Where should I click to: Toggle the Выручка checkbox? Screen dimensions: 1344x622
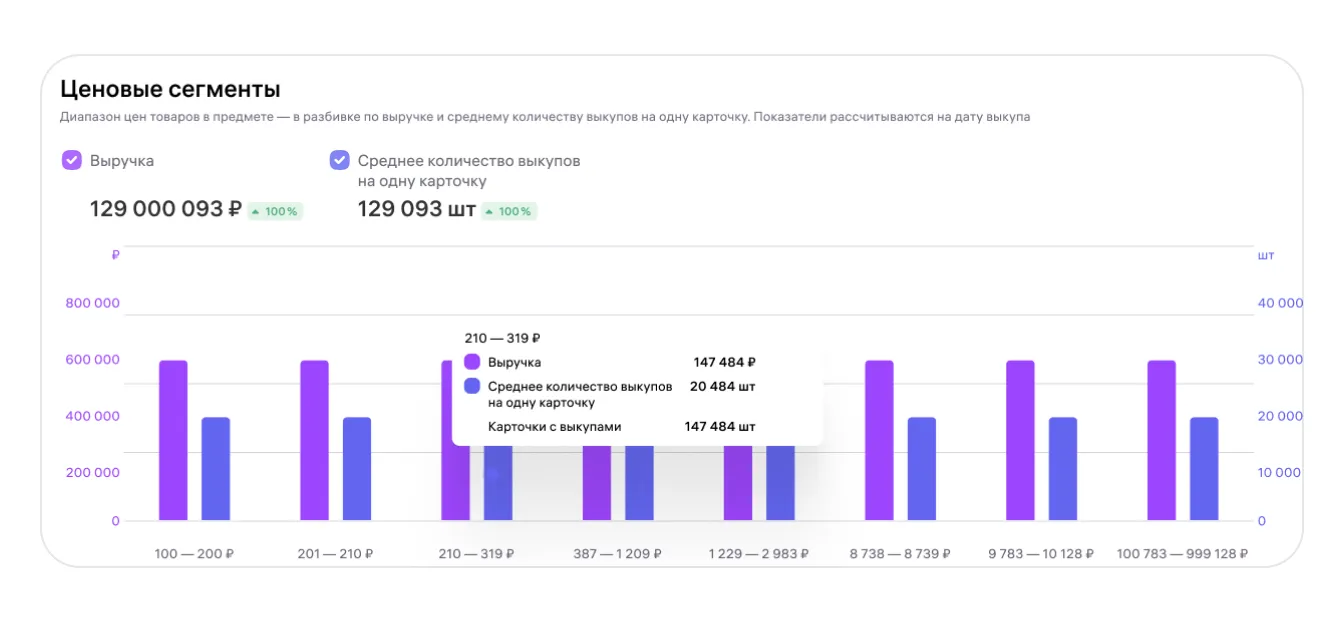click(x=72, y=160)
